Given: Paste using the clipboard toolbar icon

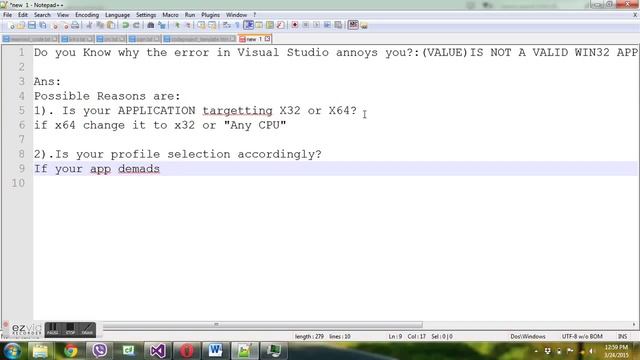Looking at the screenshot, I should point(111,25).
